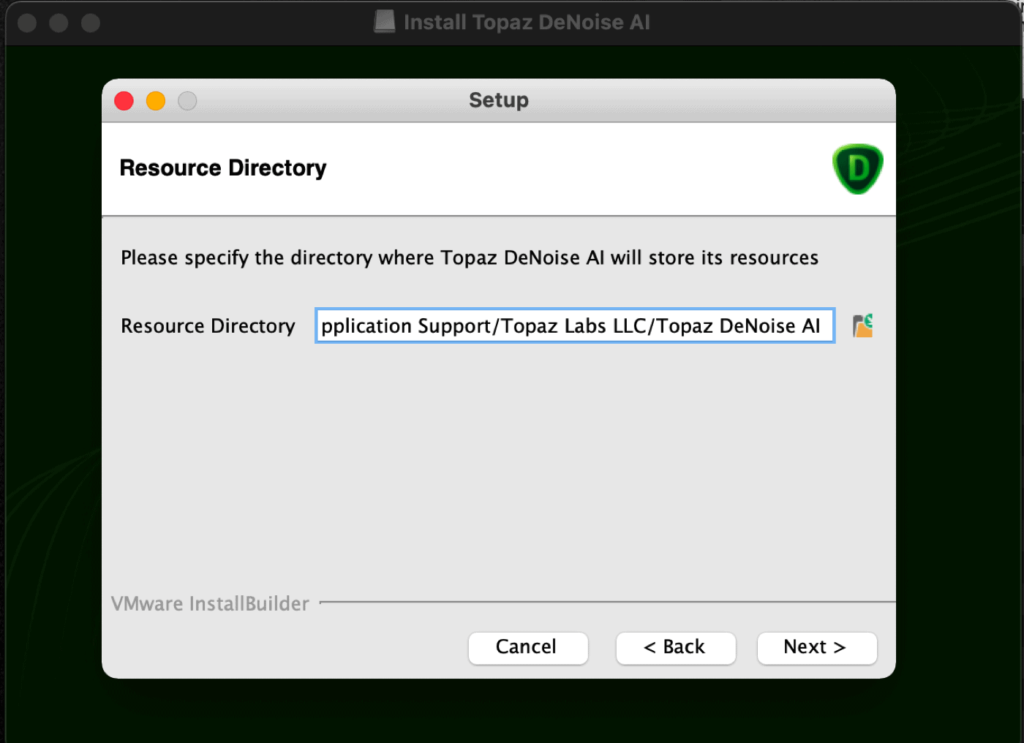
Task: Click the Resource Directory field label
Action: 207,325
